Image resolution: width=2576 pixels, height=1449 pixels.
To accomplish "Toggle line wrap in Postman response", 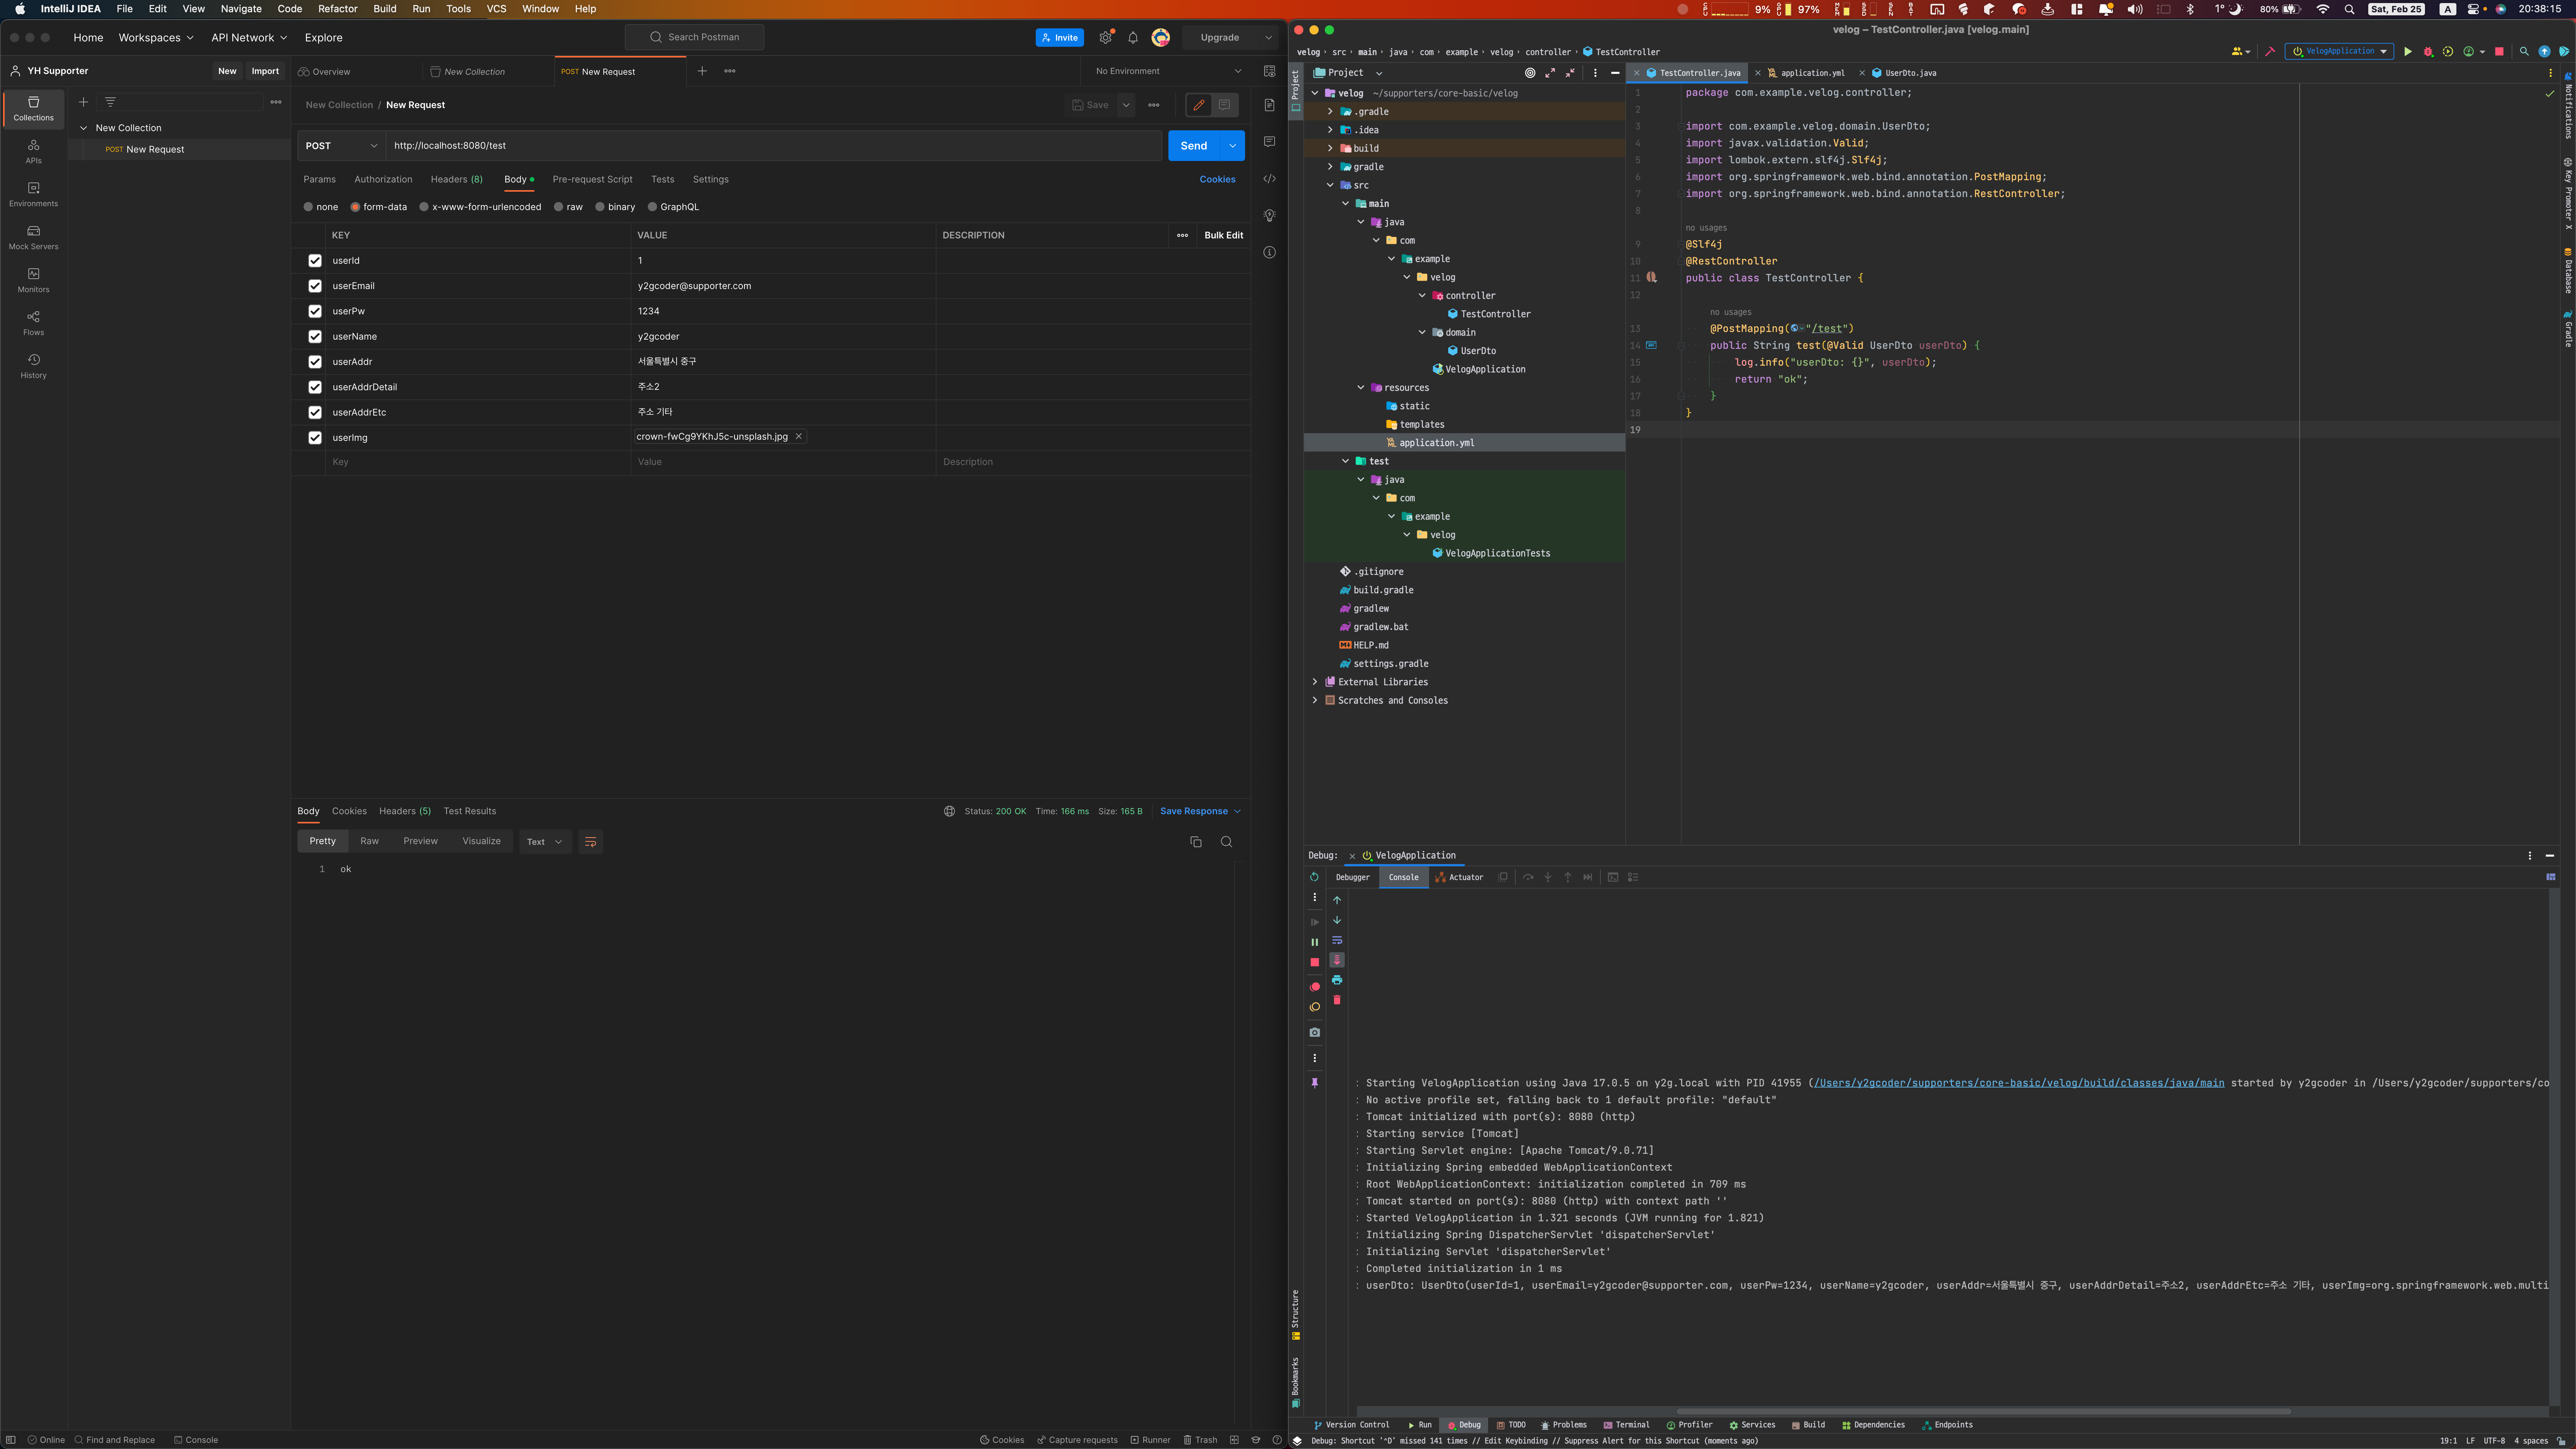I will click(590, 842).
